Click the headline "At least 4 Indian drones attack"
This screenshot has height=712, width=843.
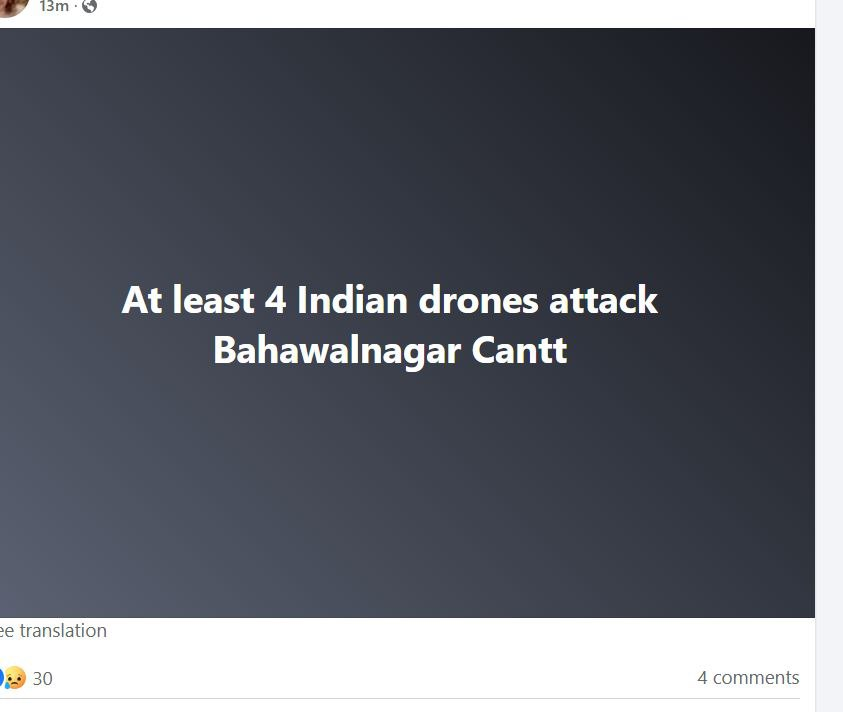(390, 300)
